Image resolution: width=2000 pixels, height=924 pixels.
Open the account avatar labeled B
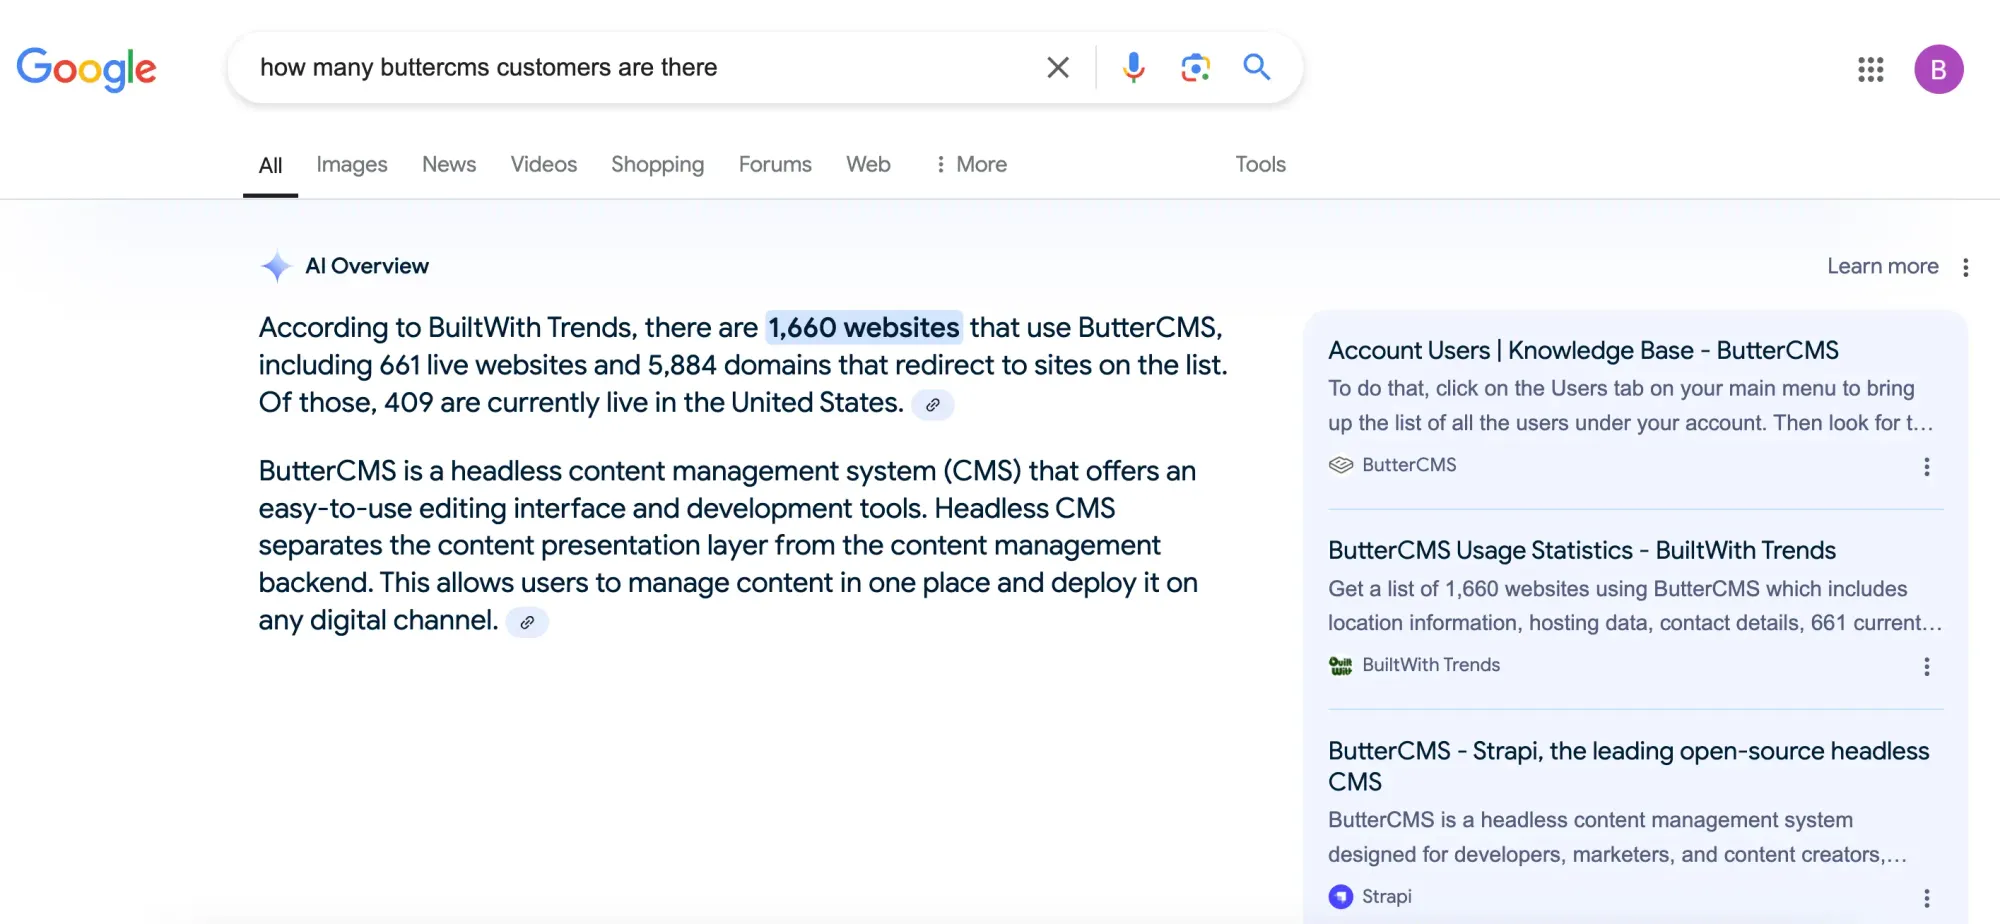click(1938, 69)
